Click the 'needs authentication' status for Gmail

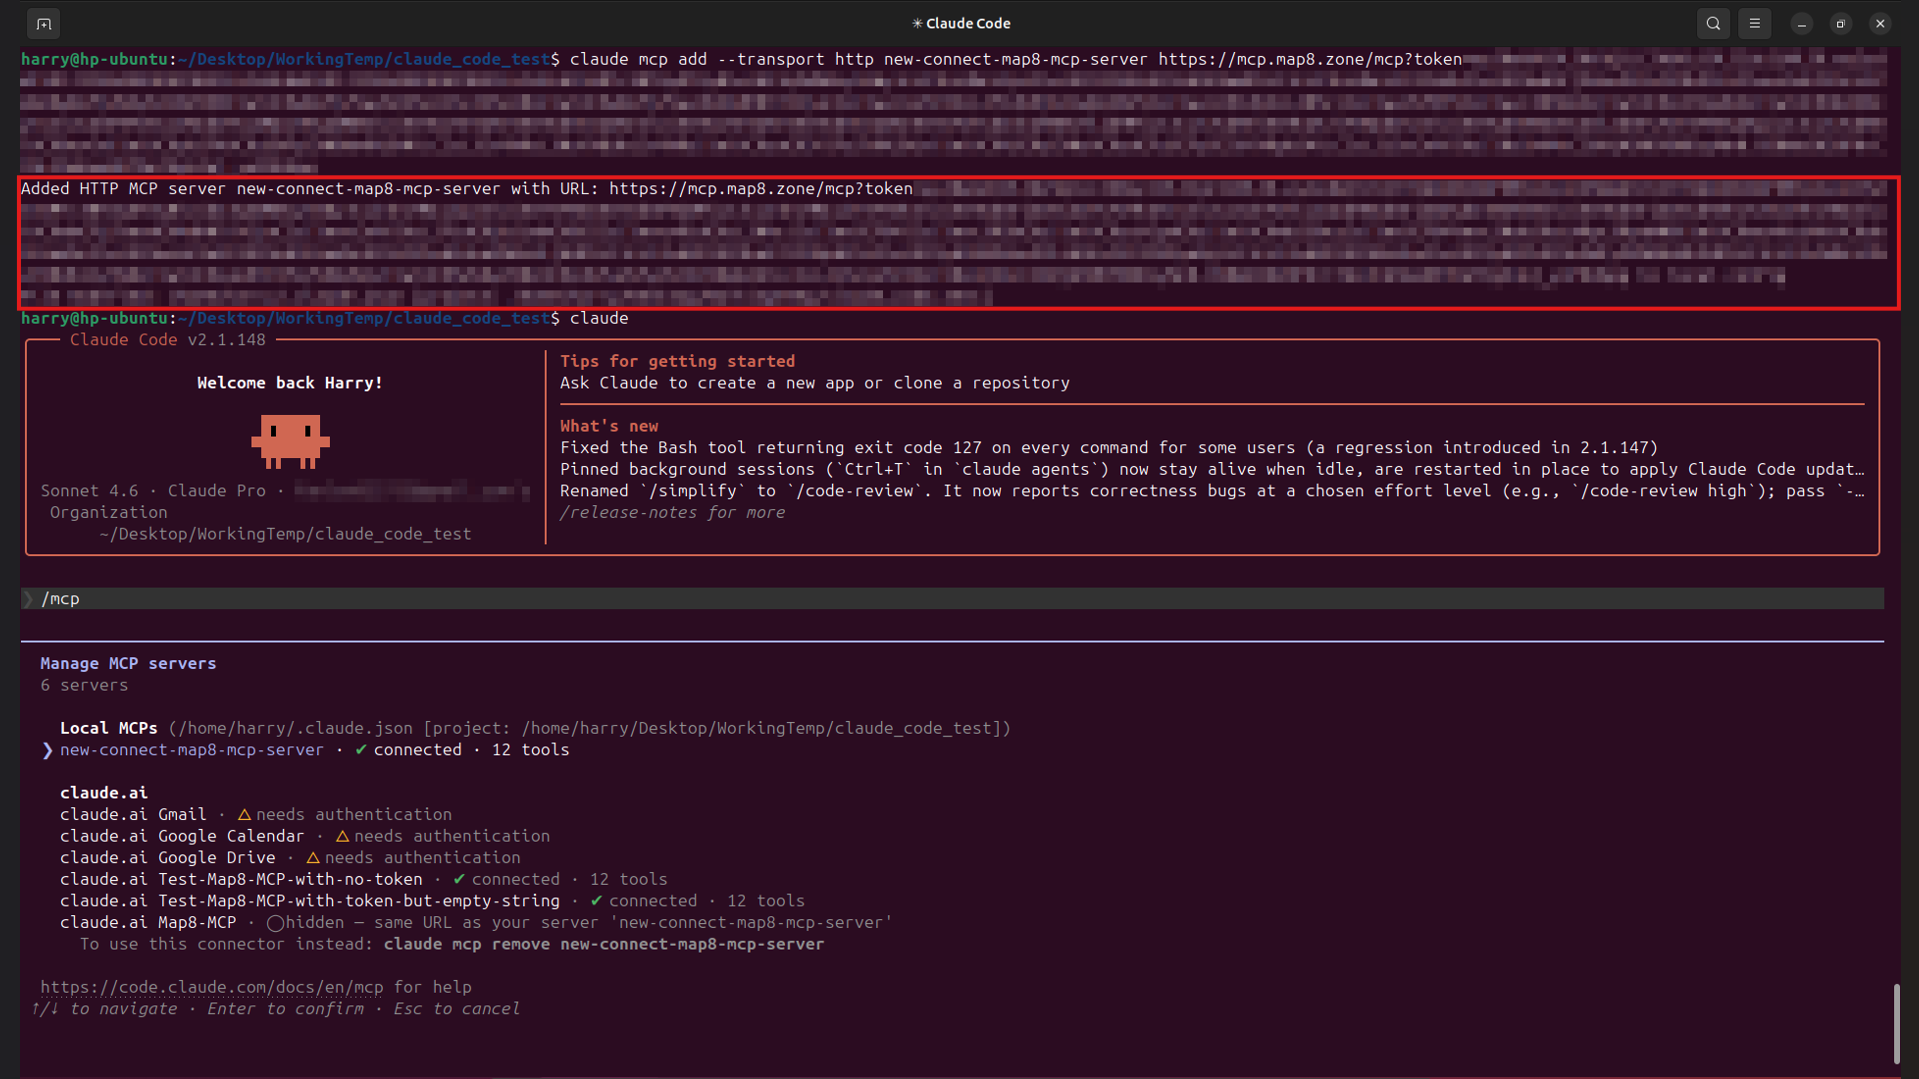point(354,815)
